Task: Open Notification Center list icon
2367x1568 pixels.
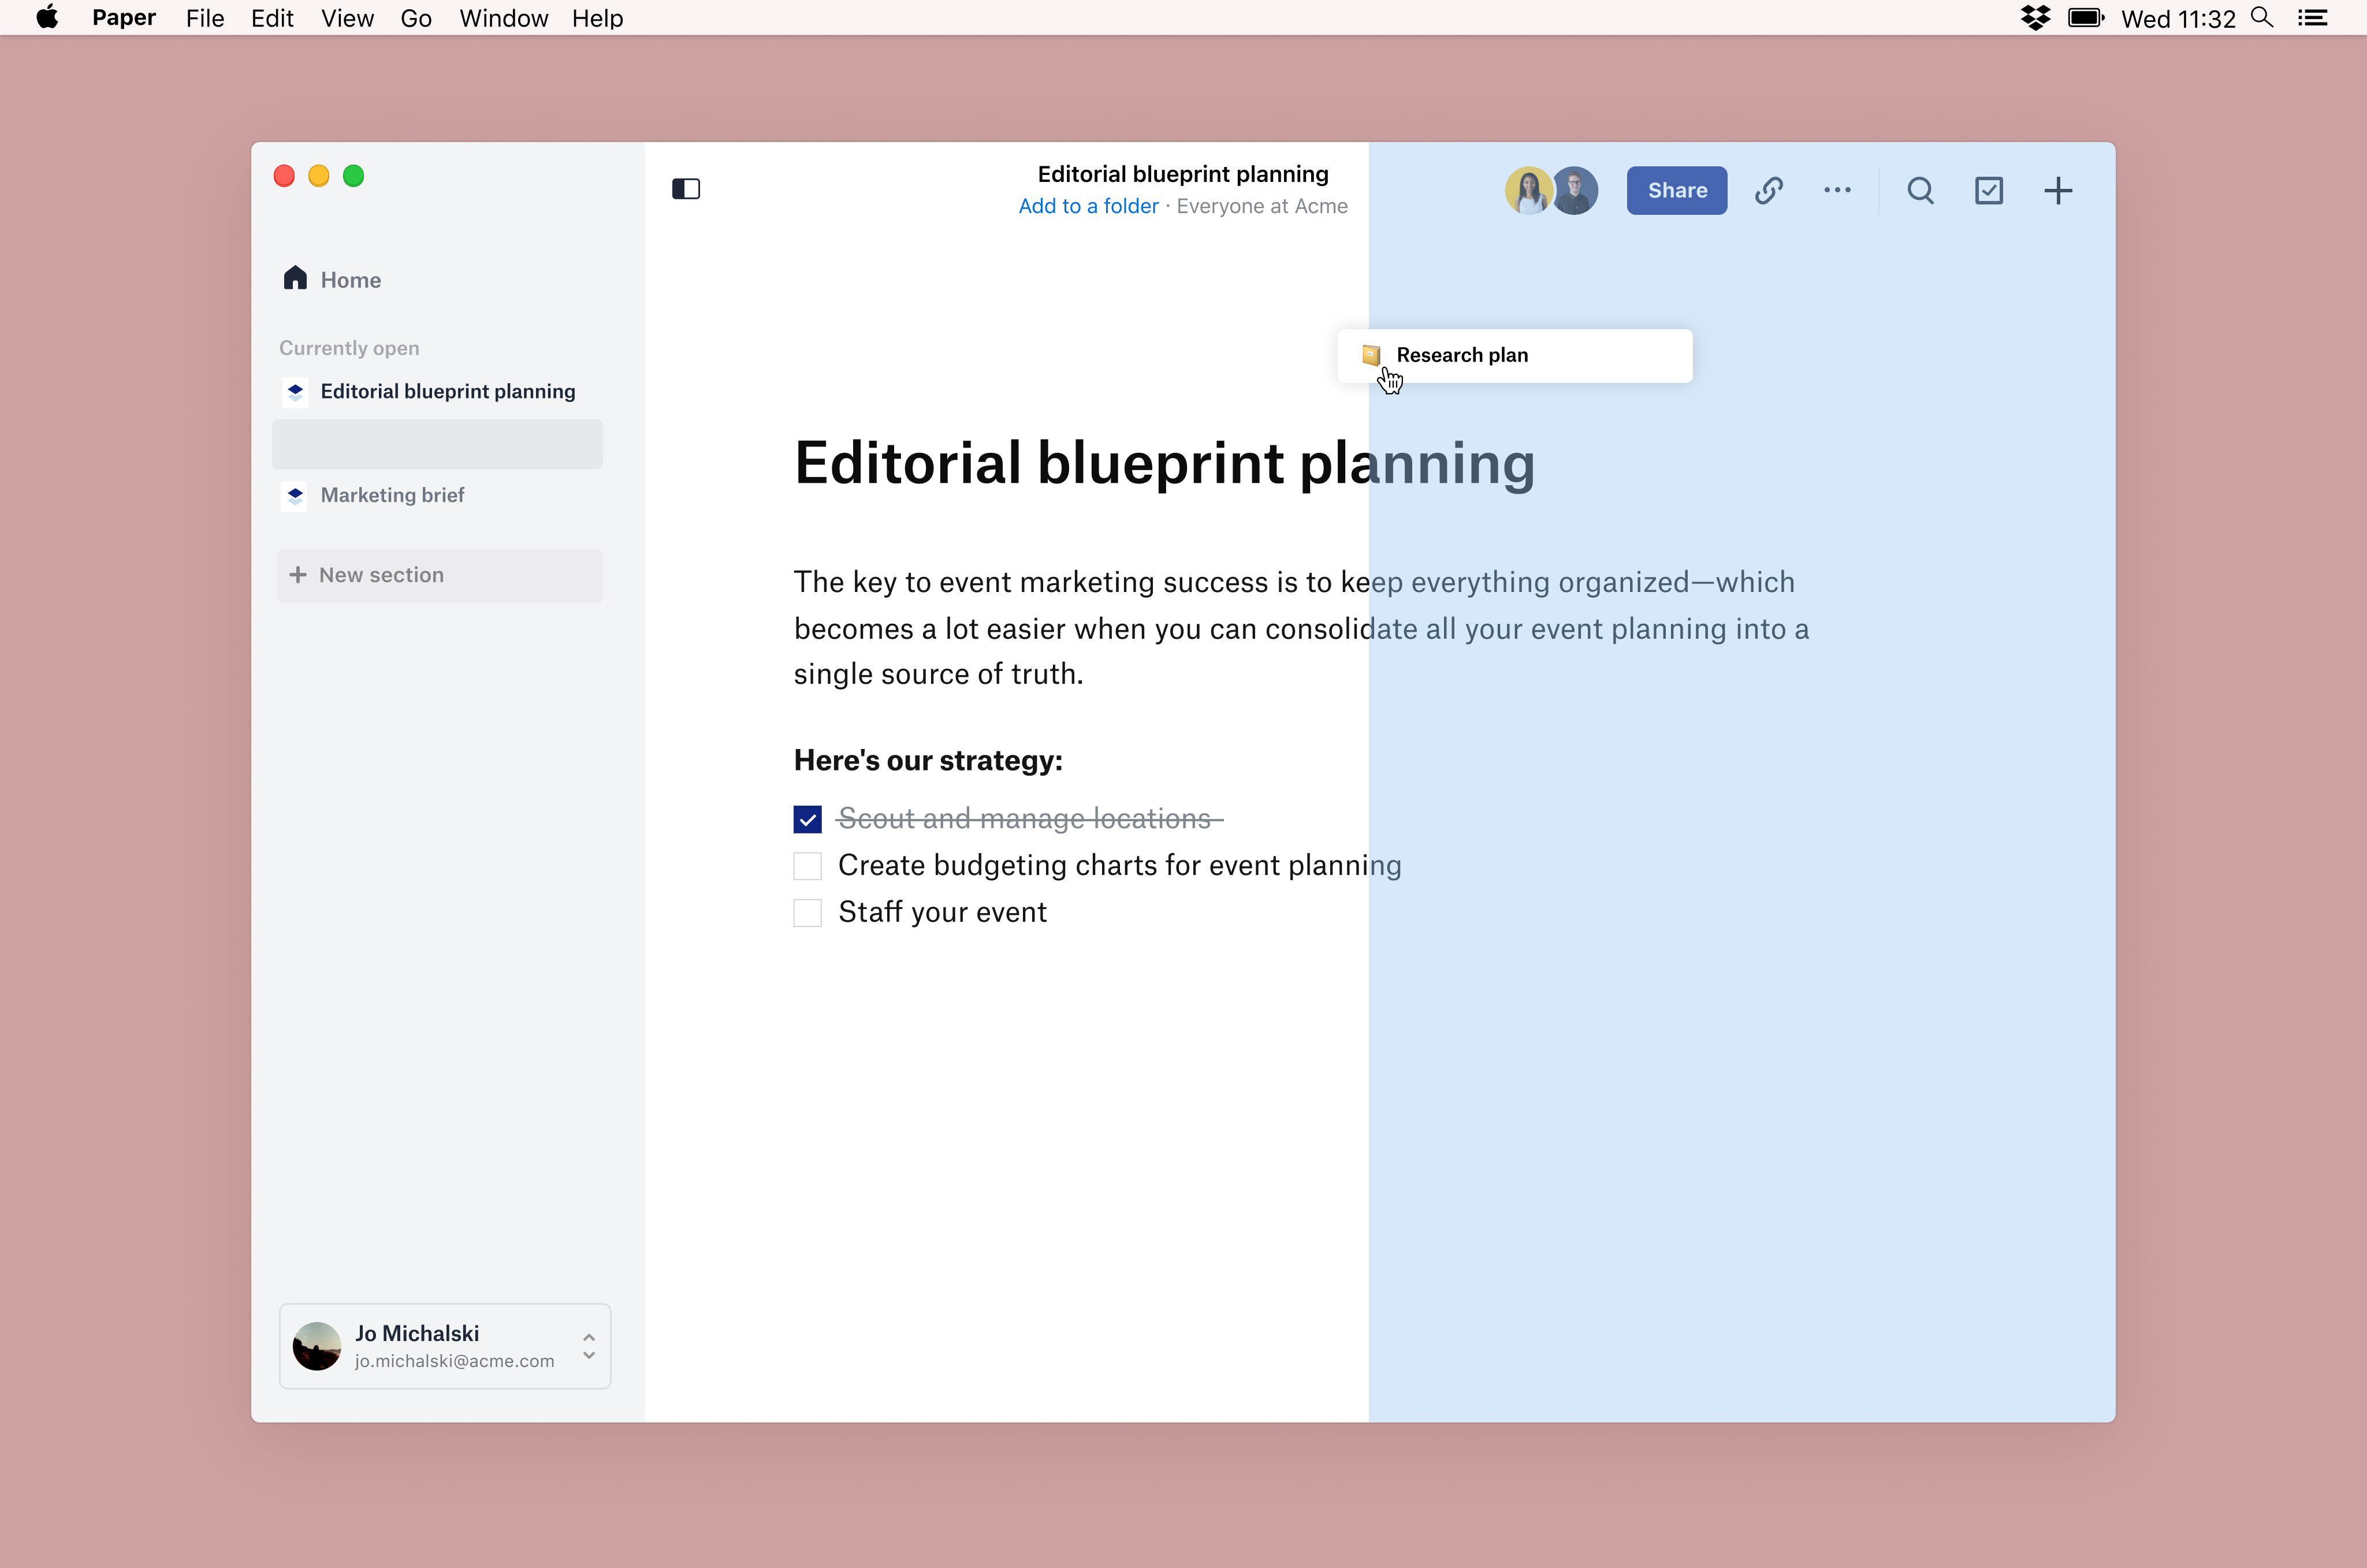Action: tap(2313, 18)
